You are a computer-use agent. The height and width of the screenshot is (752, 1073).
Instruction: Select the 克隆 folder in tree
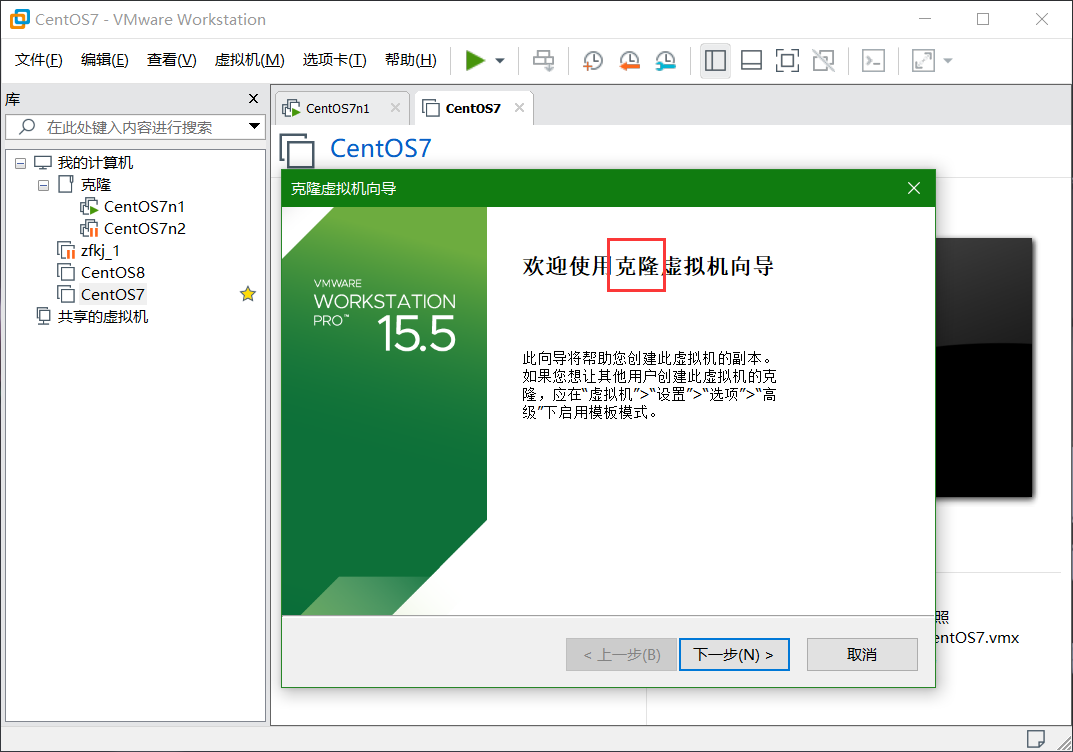[96, 185]
